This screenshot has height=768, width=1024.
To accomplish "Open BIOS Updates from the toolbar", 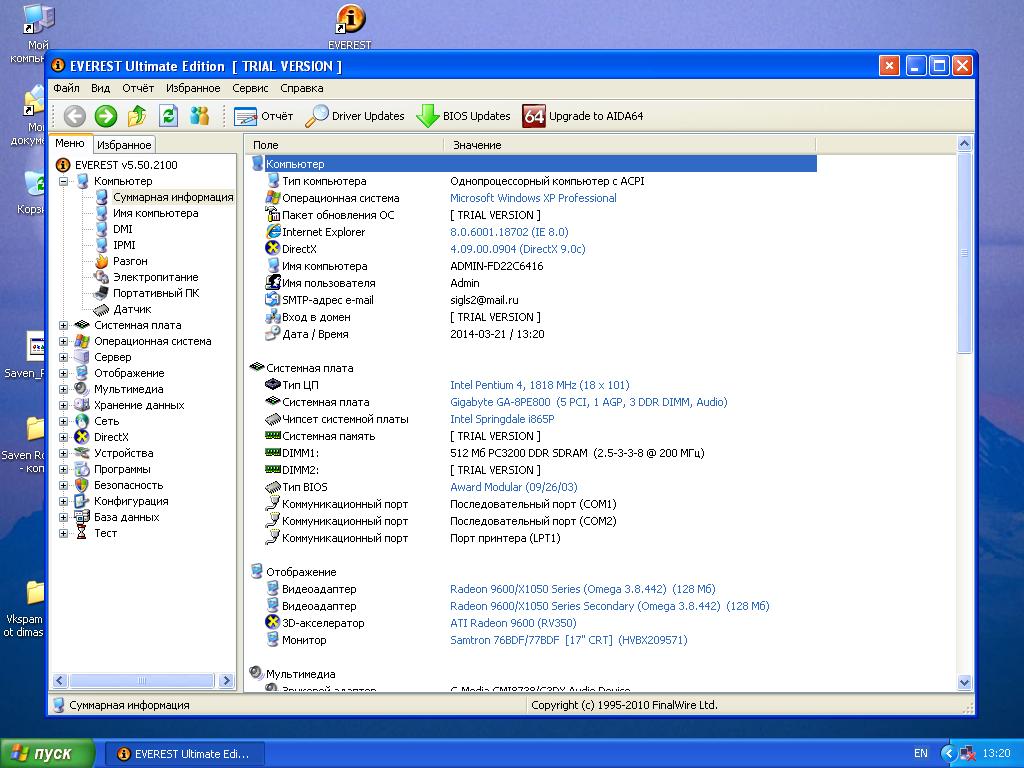I will [x=463, y=116].
